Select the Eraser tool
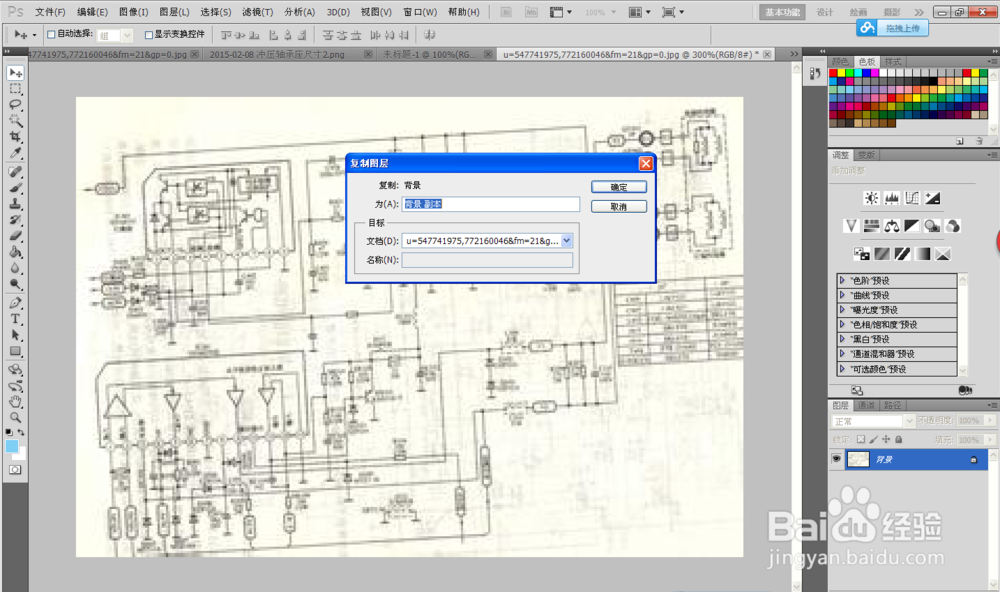The width and height of the screenshot is (1000, 592). (x=15, y=235)
